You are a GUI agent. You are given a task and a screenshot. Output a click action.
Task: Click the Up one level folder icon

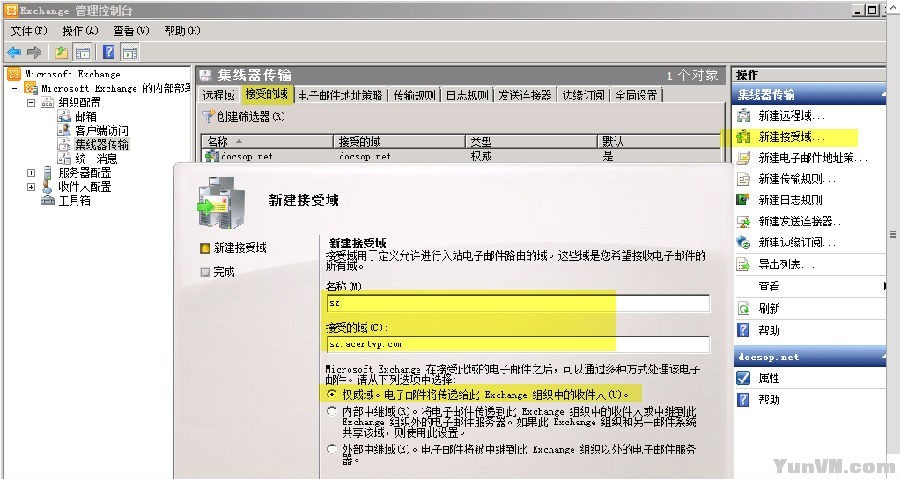point(61,53)
